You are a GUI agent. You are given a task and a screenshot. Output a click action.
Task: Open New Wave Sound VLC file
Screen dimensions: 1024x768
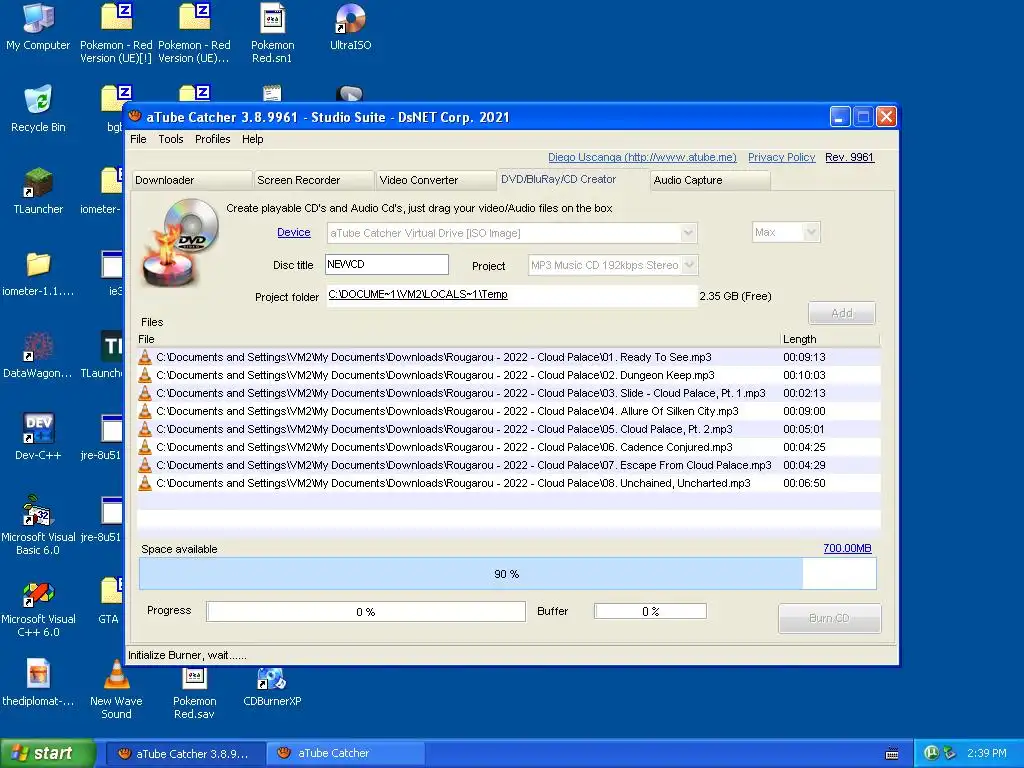click(x=116, y=689)
